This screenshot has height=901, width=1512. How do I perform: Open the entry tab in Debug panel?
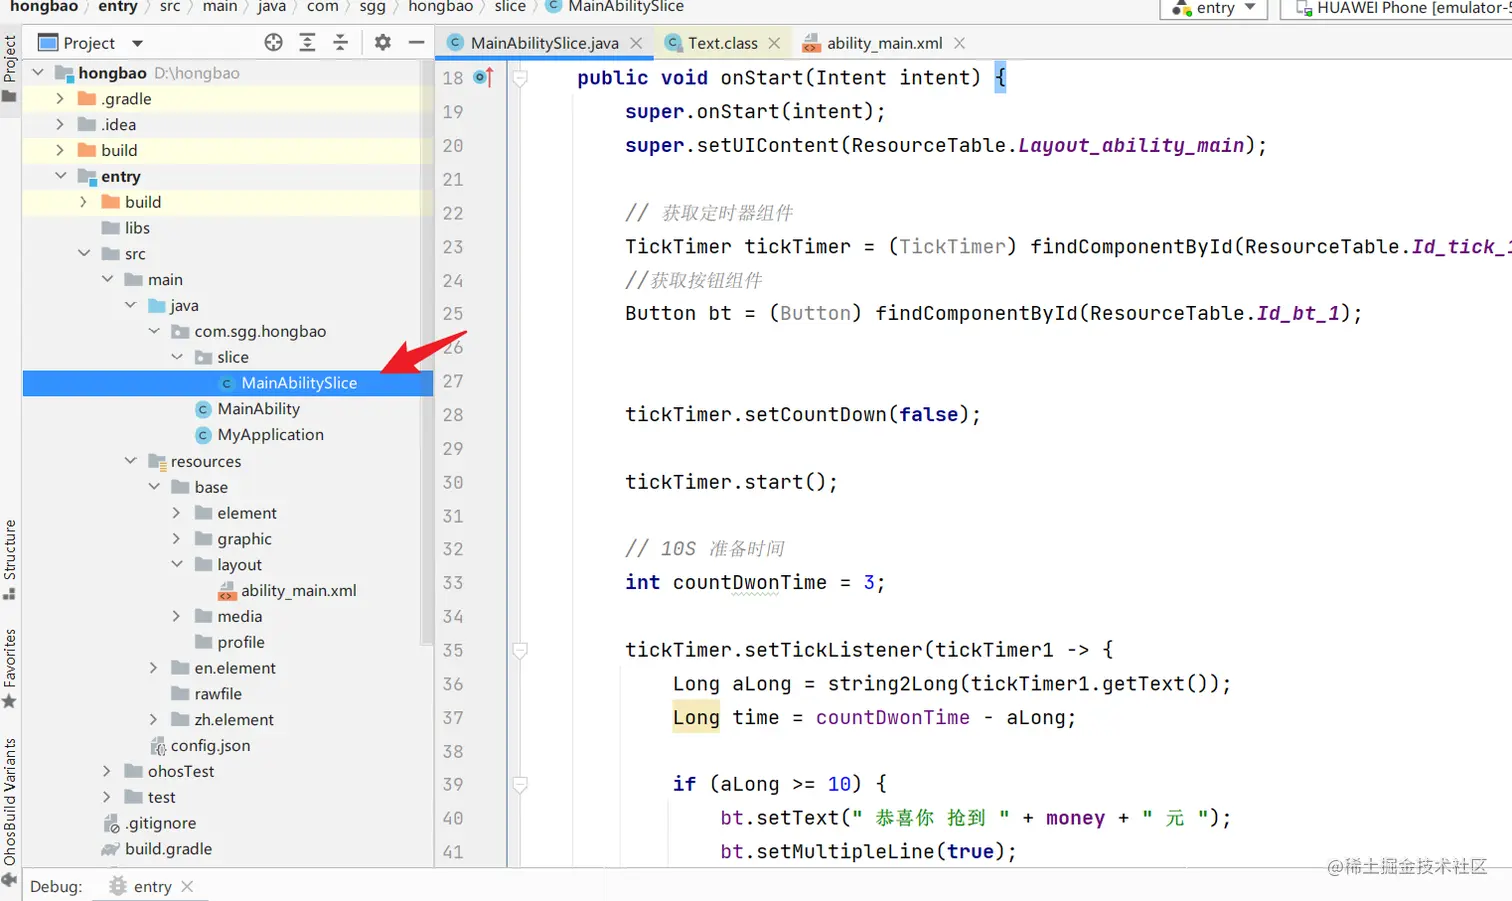point(151,886)
